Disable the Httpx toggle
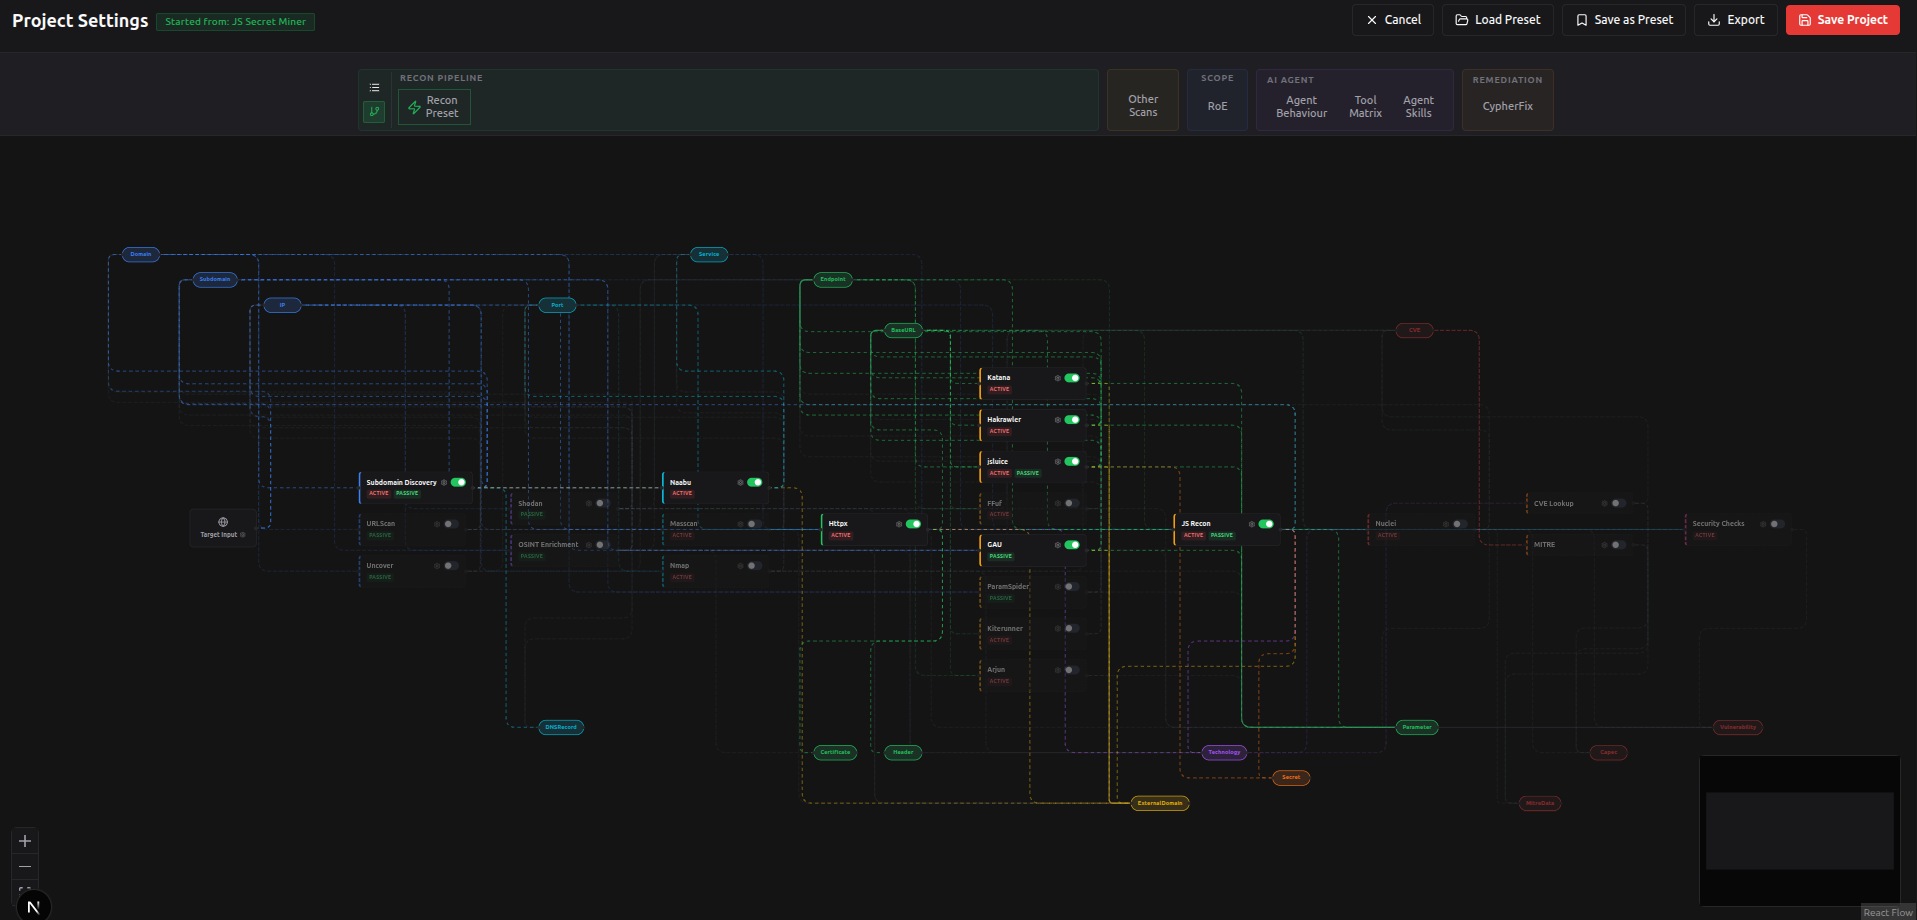 913,524
